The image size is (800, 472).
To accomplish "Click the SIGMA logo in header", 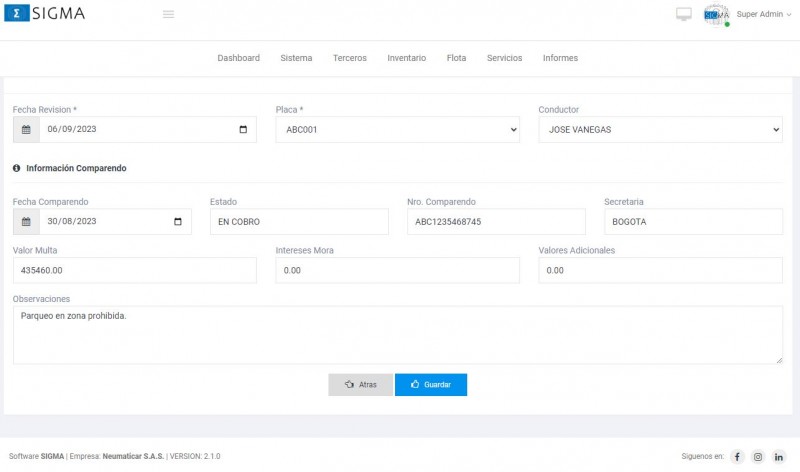I will (45, 14).
